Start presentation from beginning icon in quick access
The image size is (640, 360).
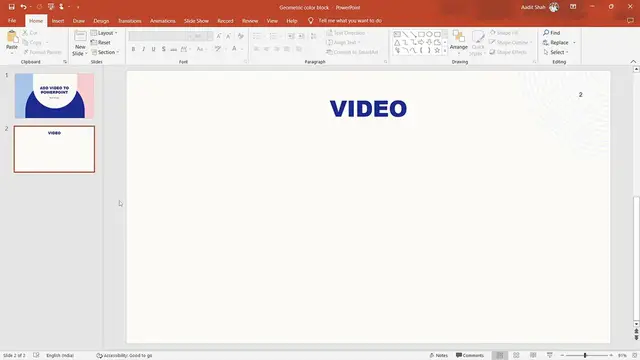[51, 7]
